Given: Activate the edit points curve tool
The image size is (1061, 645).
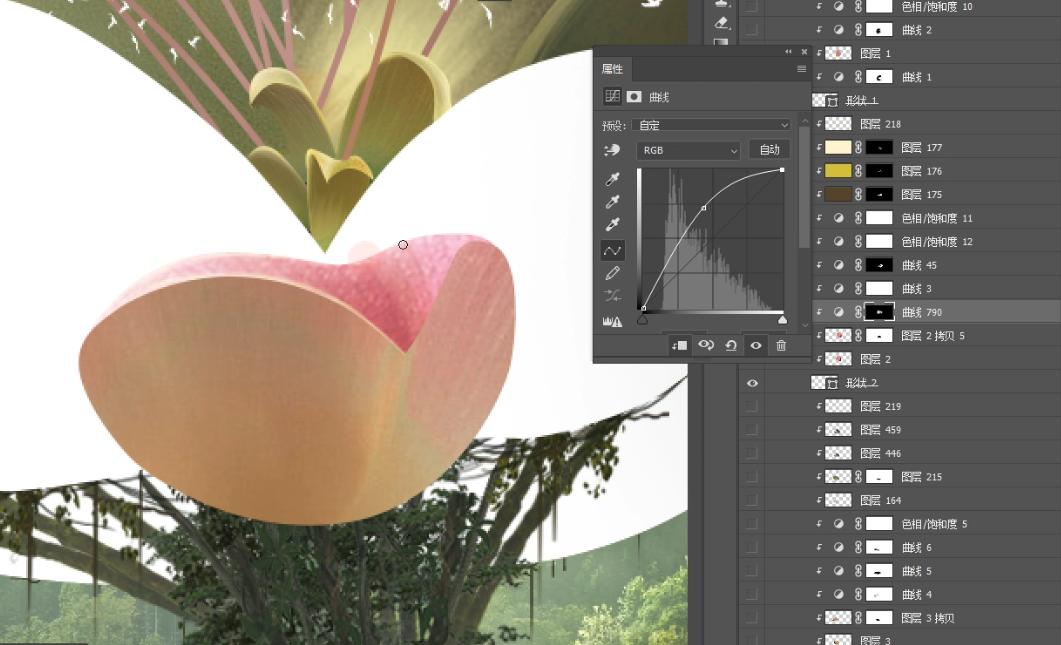Looking at the screenshot, I should pyautogui.click(x=613, y=250).
